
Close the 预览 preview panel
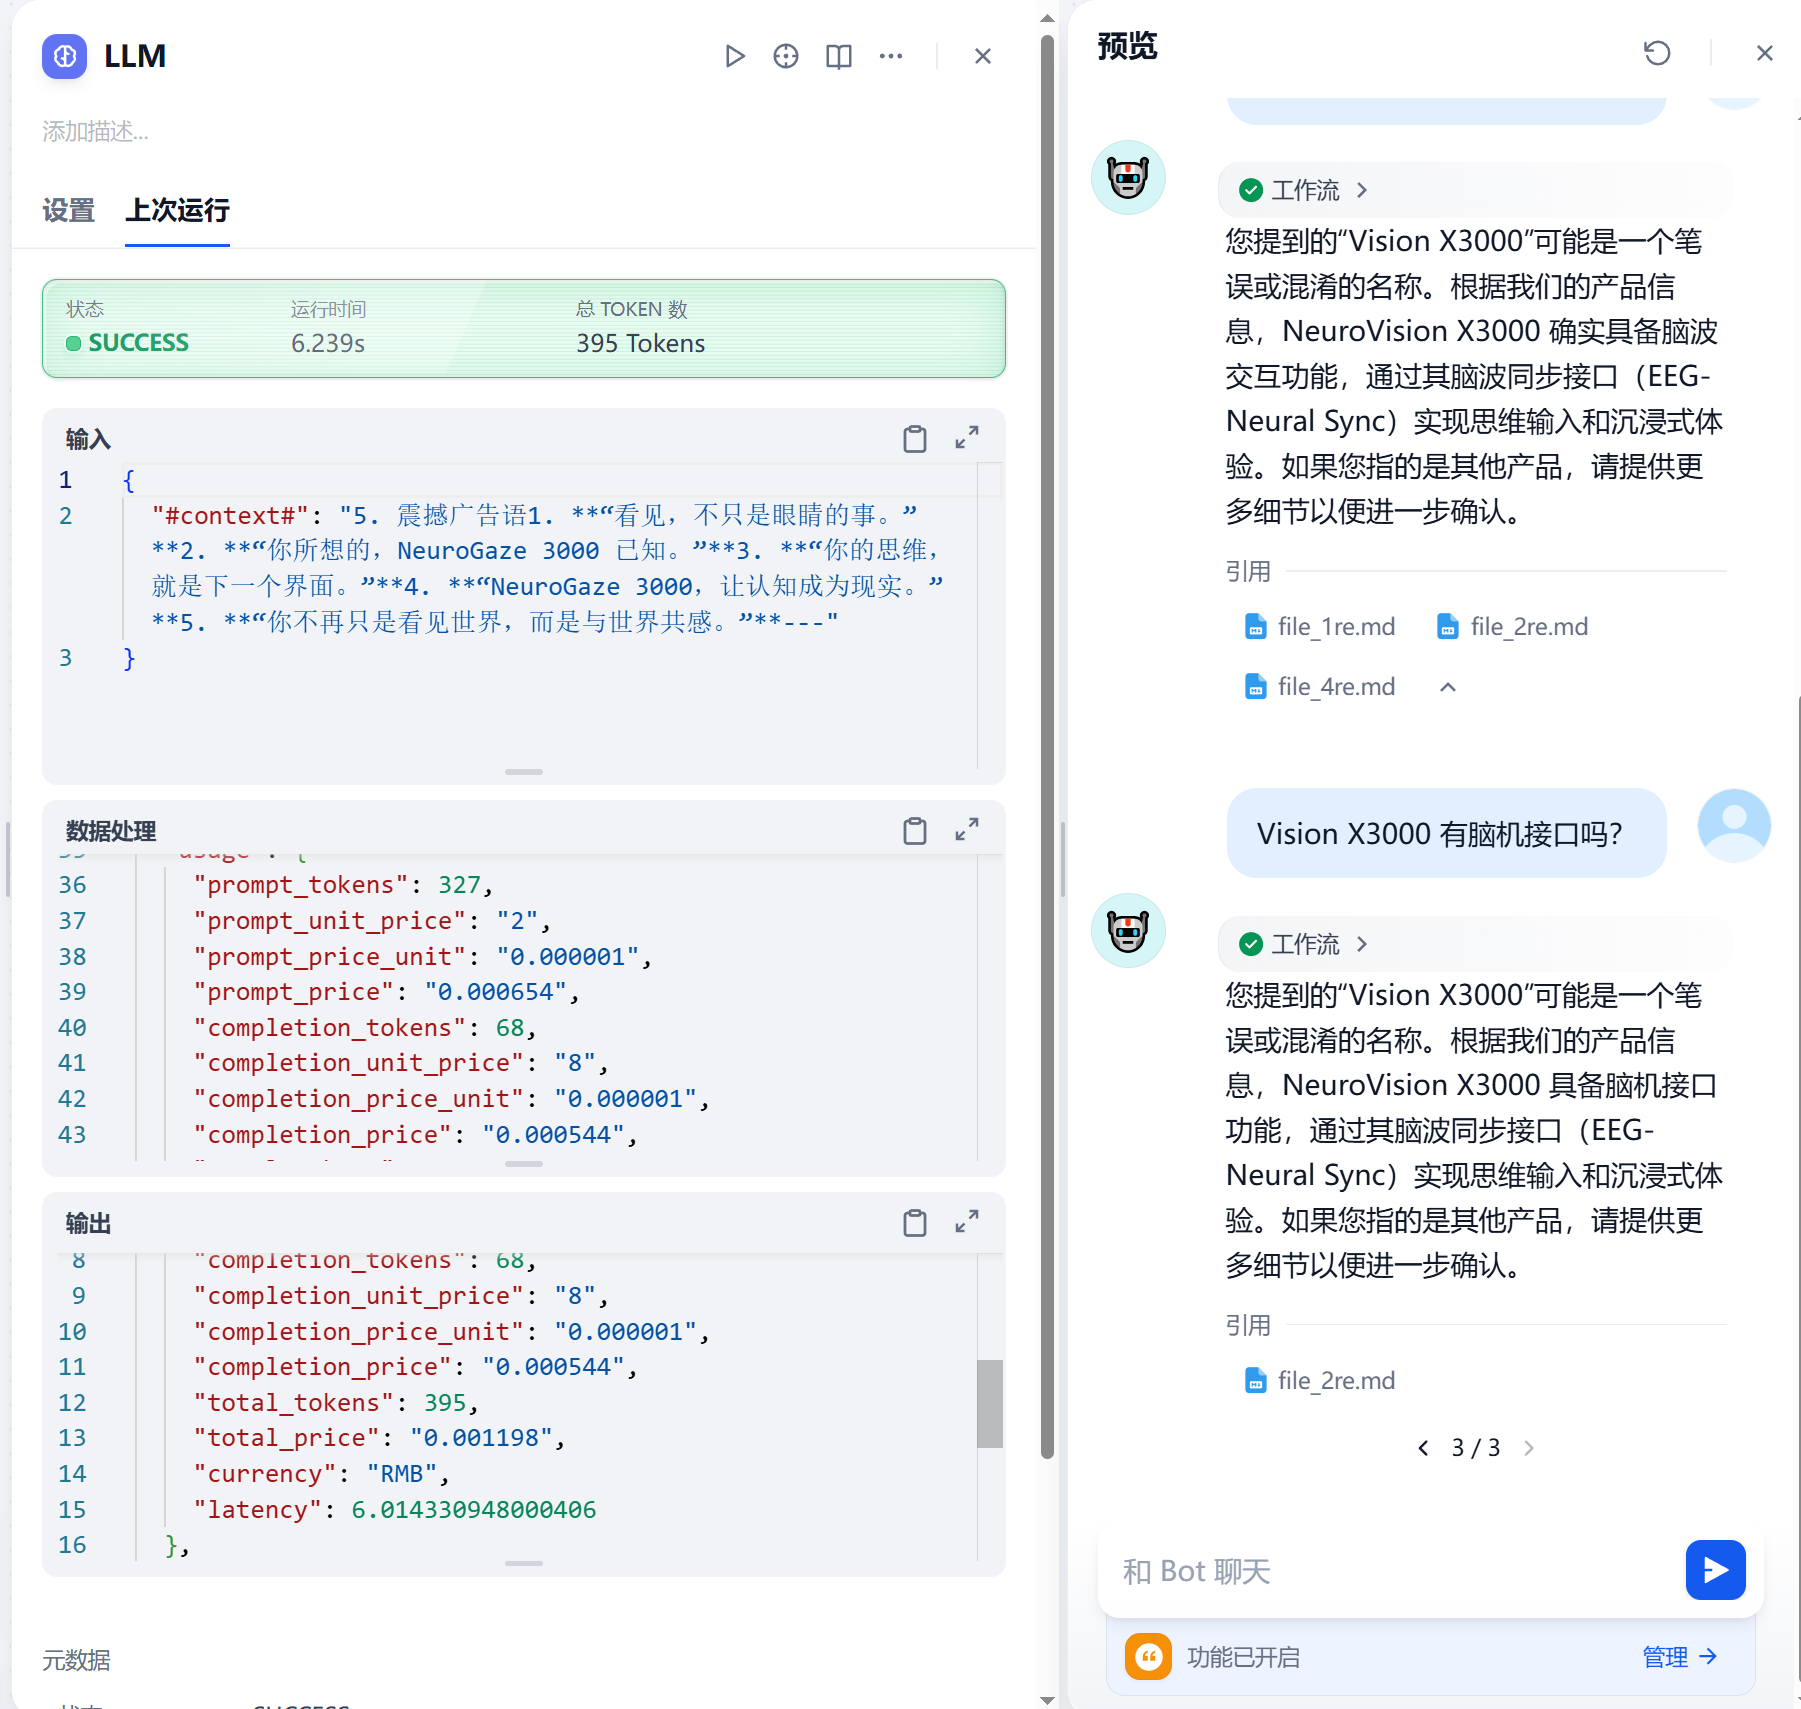[1765, 53]
